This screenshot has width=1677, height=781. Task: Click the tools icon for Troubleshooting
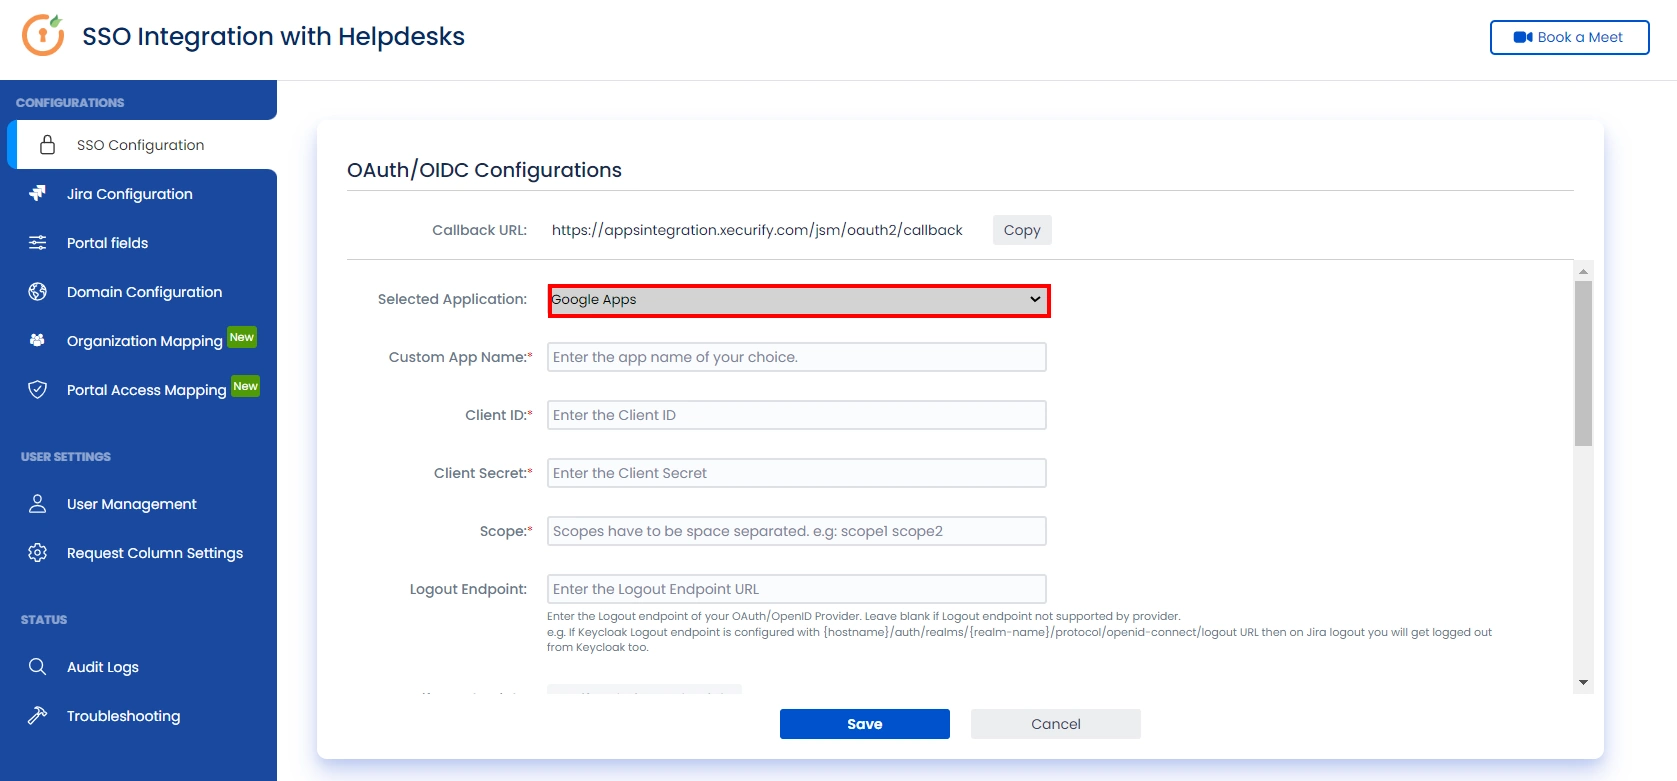click(37, 715)
